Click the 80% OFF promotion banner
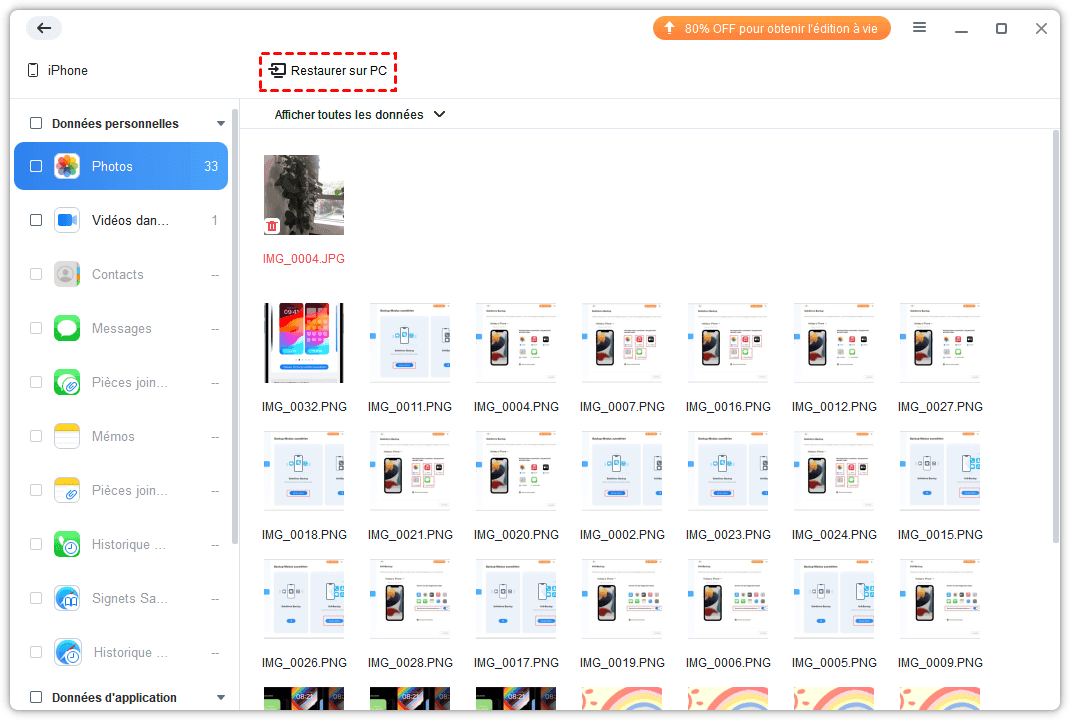 click(771, 28)
